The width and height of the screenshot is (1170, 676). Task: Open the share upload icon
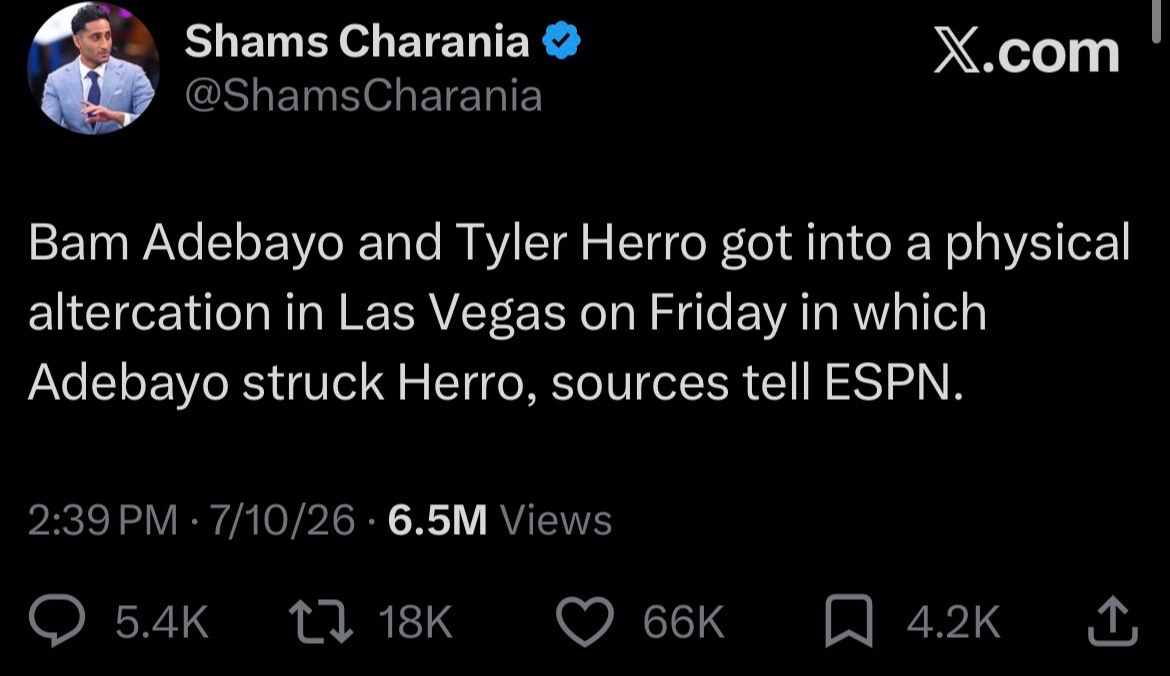(x=1113, y=620)
